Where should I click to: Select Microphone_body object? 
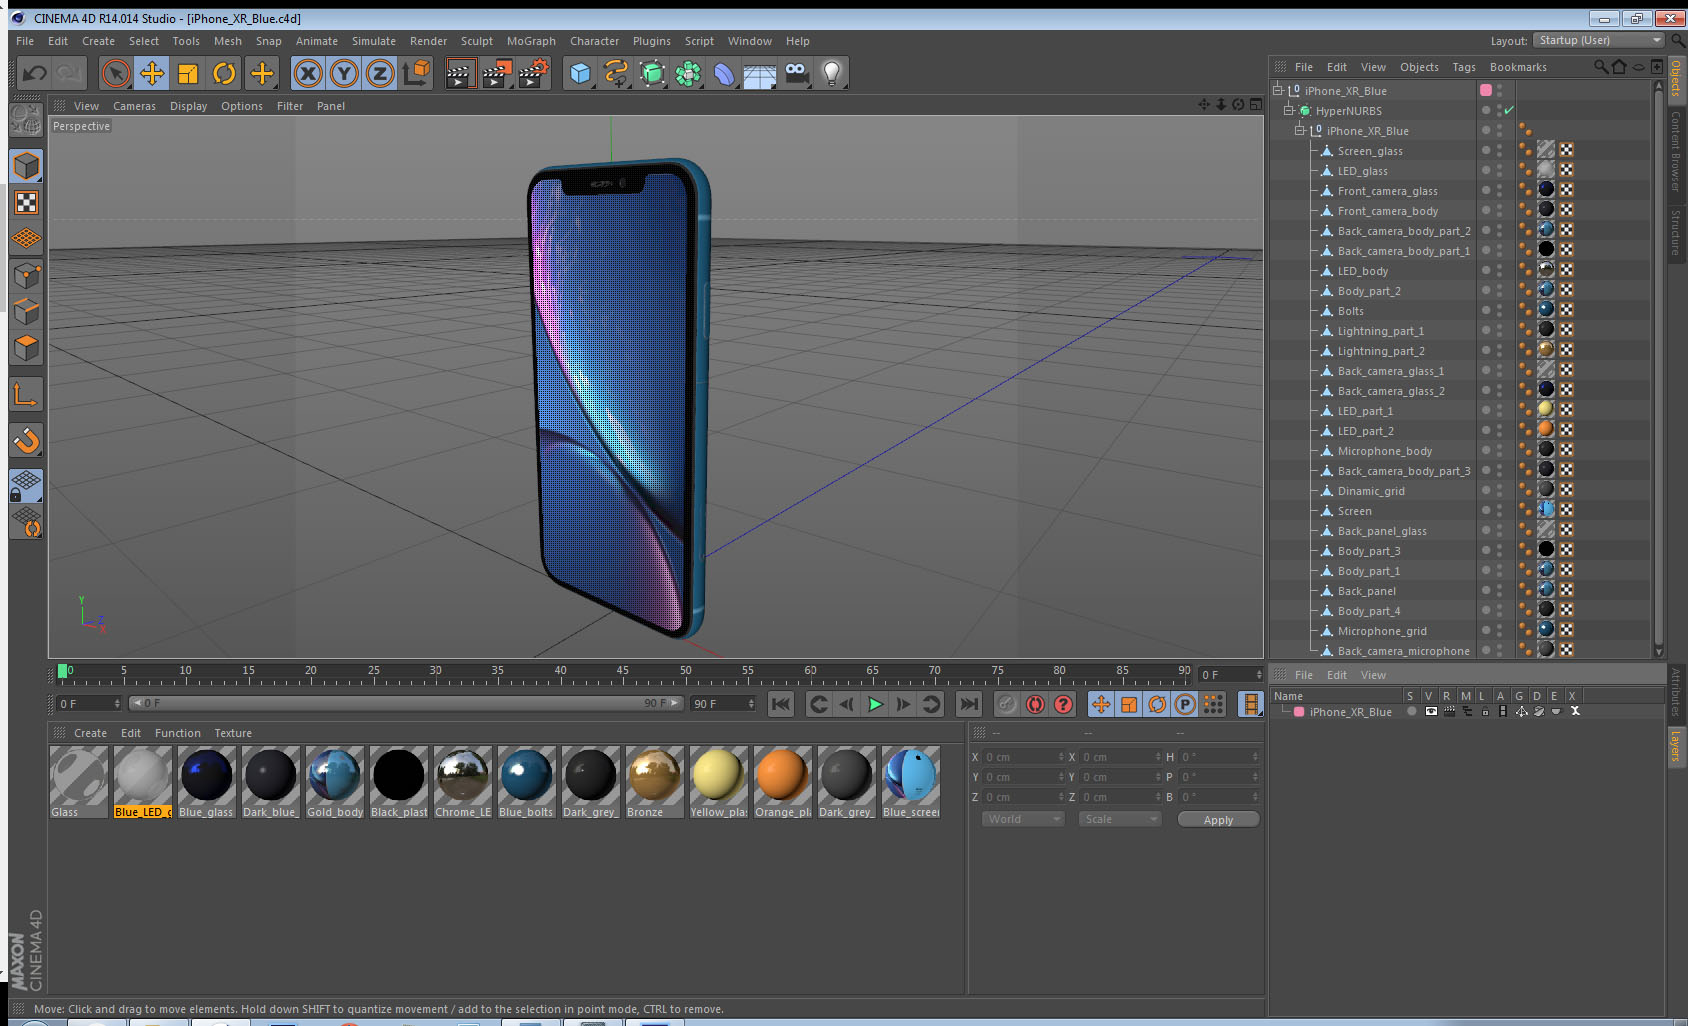(x=1384, y=451)
